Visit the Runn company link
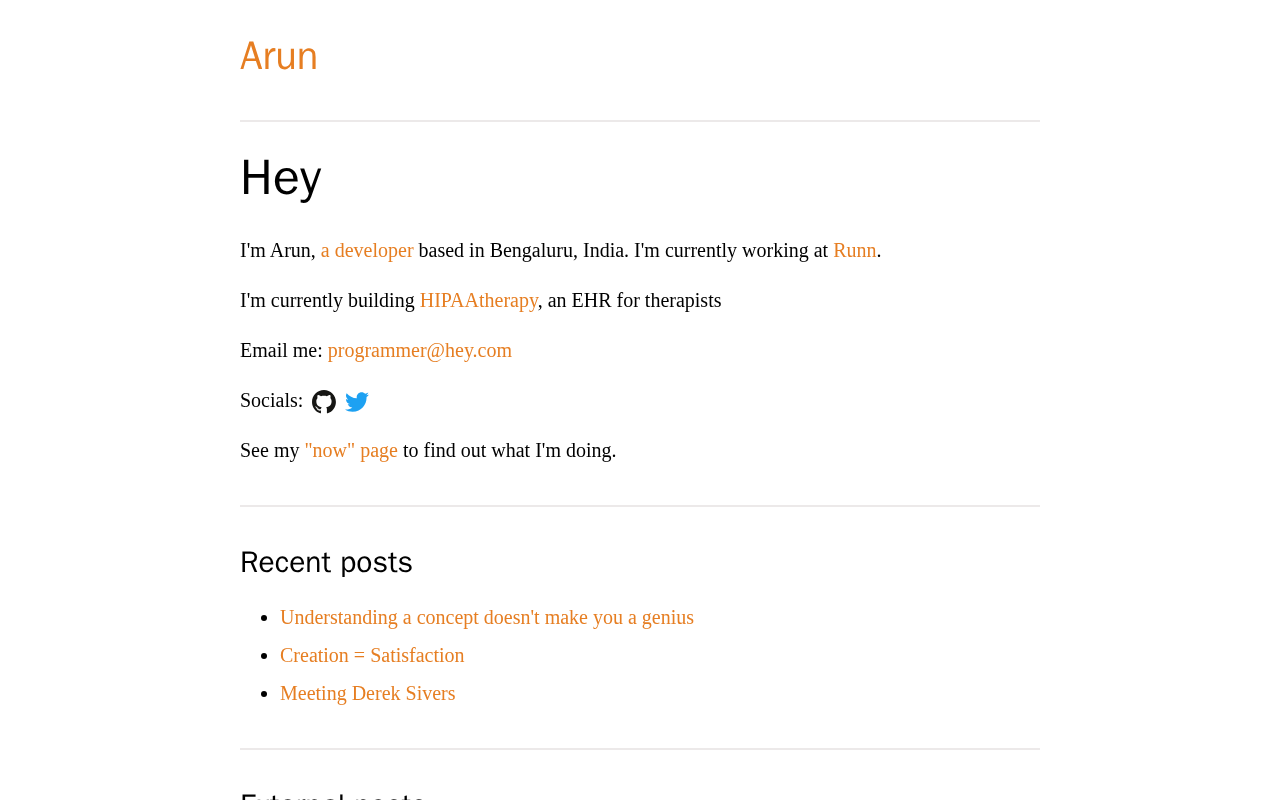 point(854,250)
